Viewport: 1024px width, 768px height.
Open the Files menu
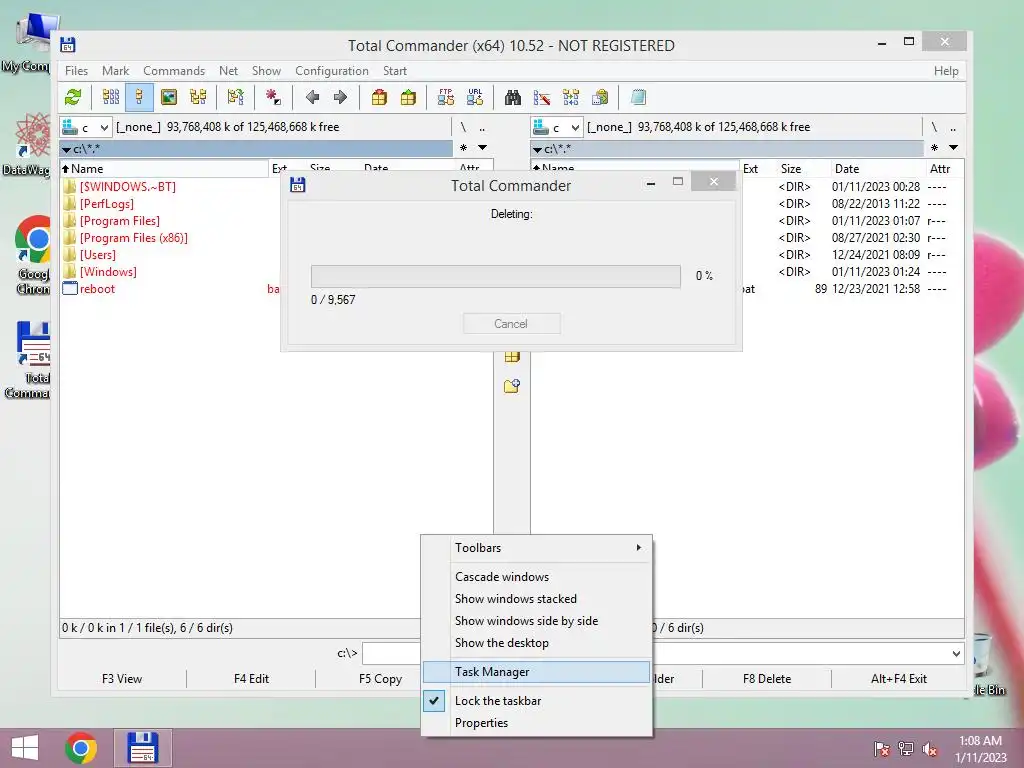click(76, 71)
